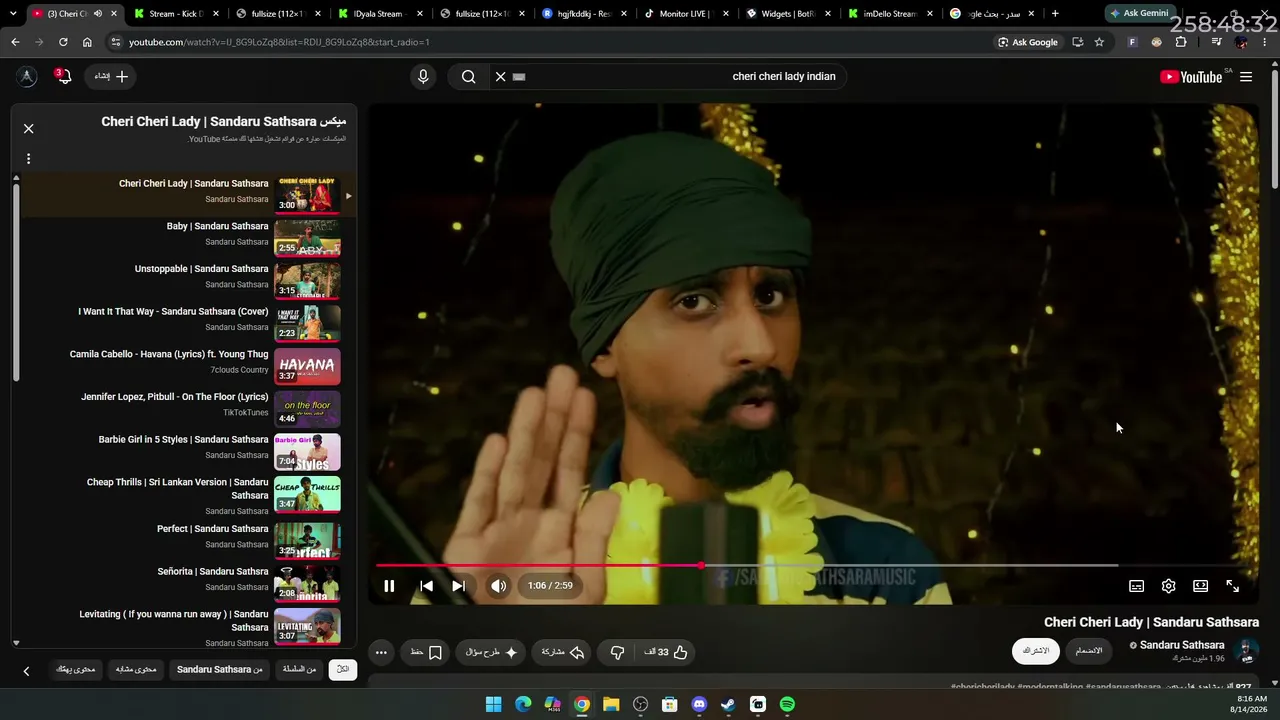The height and width of the screenshot is (720, 1280).
Task: Open Discord from the taskbar
Action: tap(699, 704)
